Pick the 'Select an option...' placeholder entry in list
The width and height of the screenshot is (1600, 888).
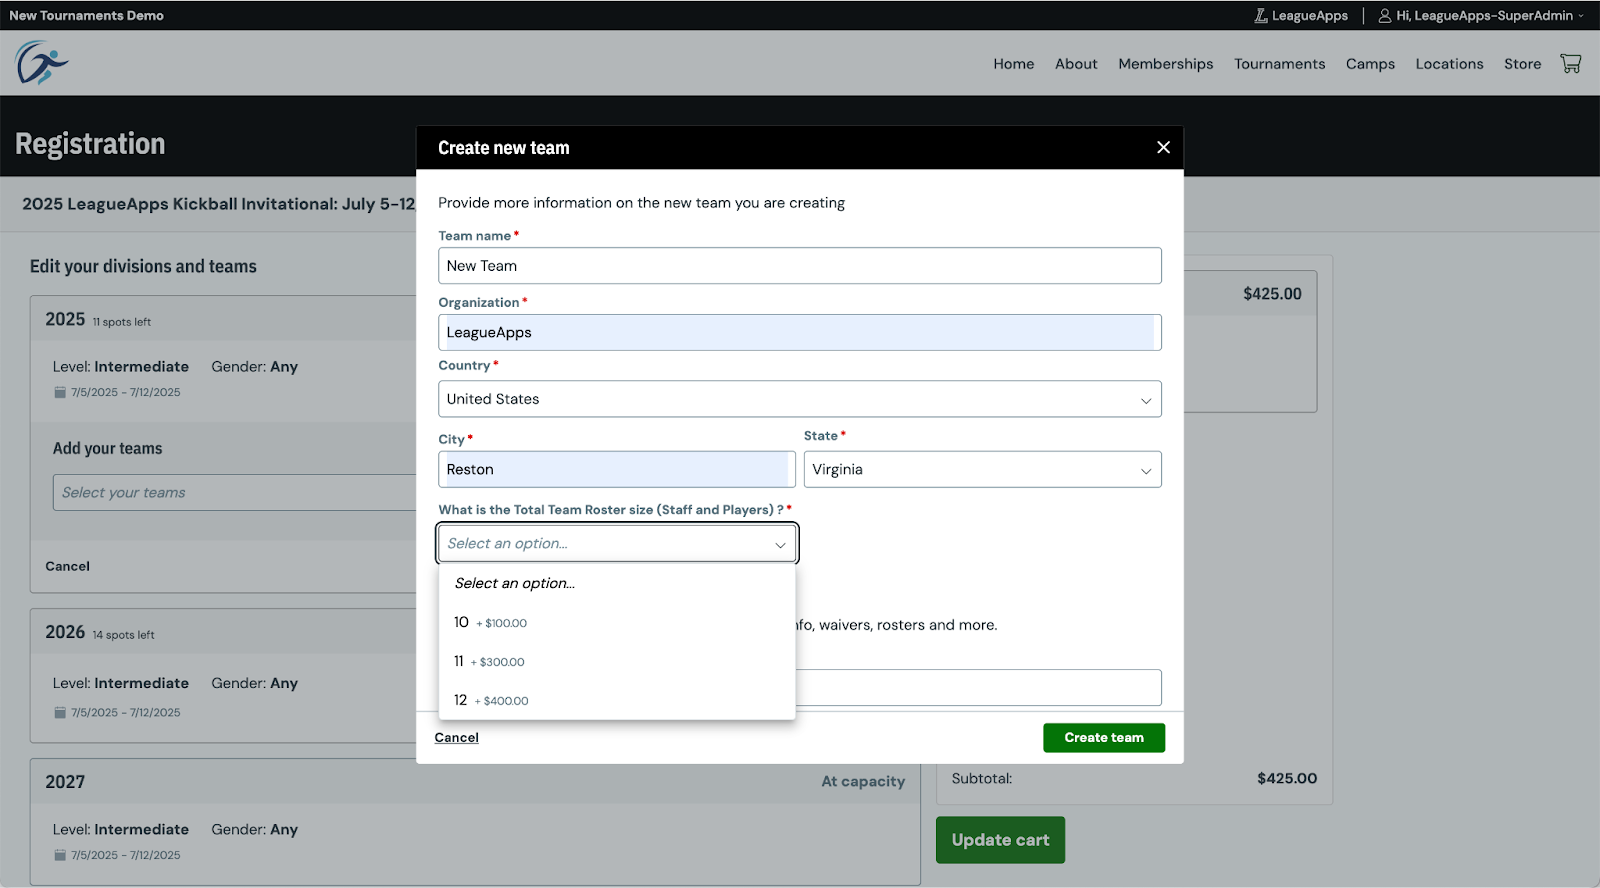617,583
